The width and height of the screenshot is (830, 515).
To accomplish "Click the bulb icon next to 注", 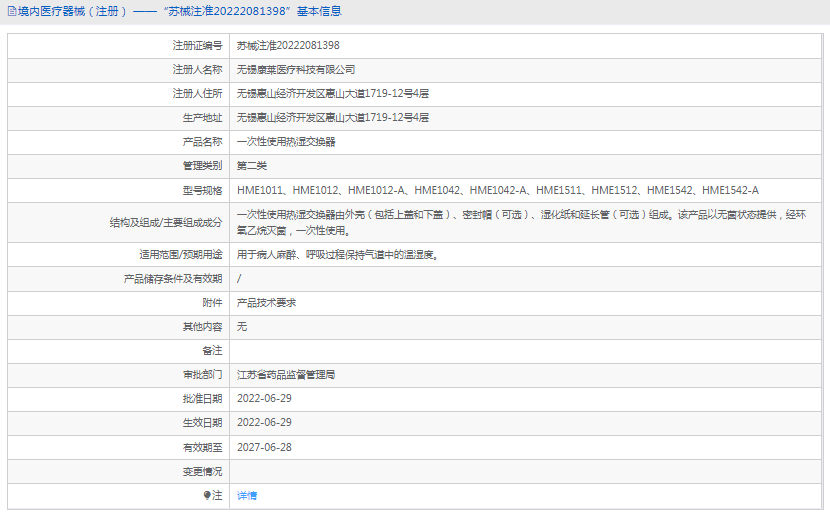I will [x=207, y=495].
